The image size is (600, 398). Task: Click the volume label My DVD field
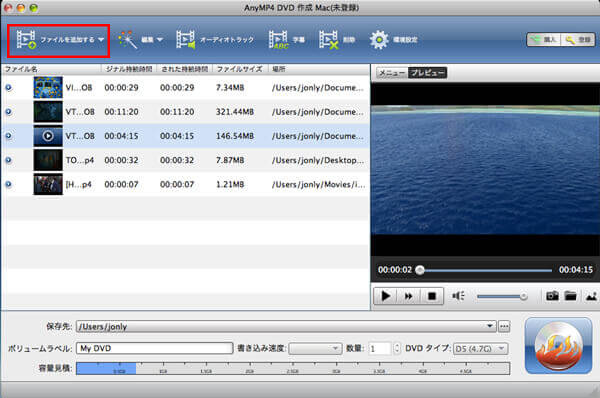click(x=155, y=348)
